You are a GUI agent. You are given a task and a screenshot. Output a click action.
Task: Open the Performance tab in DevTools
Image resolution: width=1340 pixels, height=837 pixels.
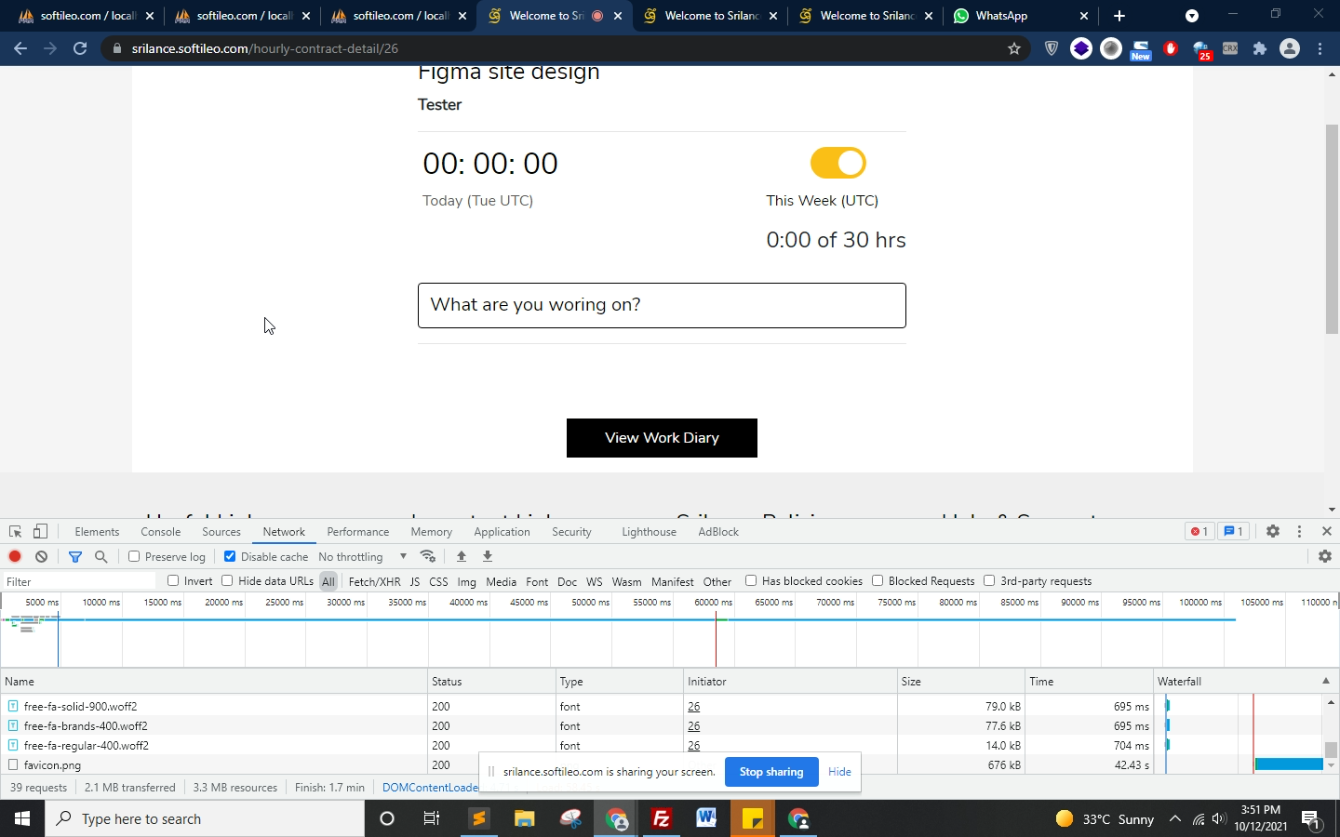click(x=357, y=532)
